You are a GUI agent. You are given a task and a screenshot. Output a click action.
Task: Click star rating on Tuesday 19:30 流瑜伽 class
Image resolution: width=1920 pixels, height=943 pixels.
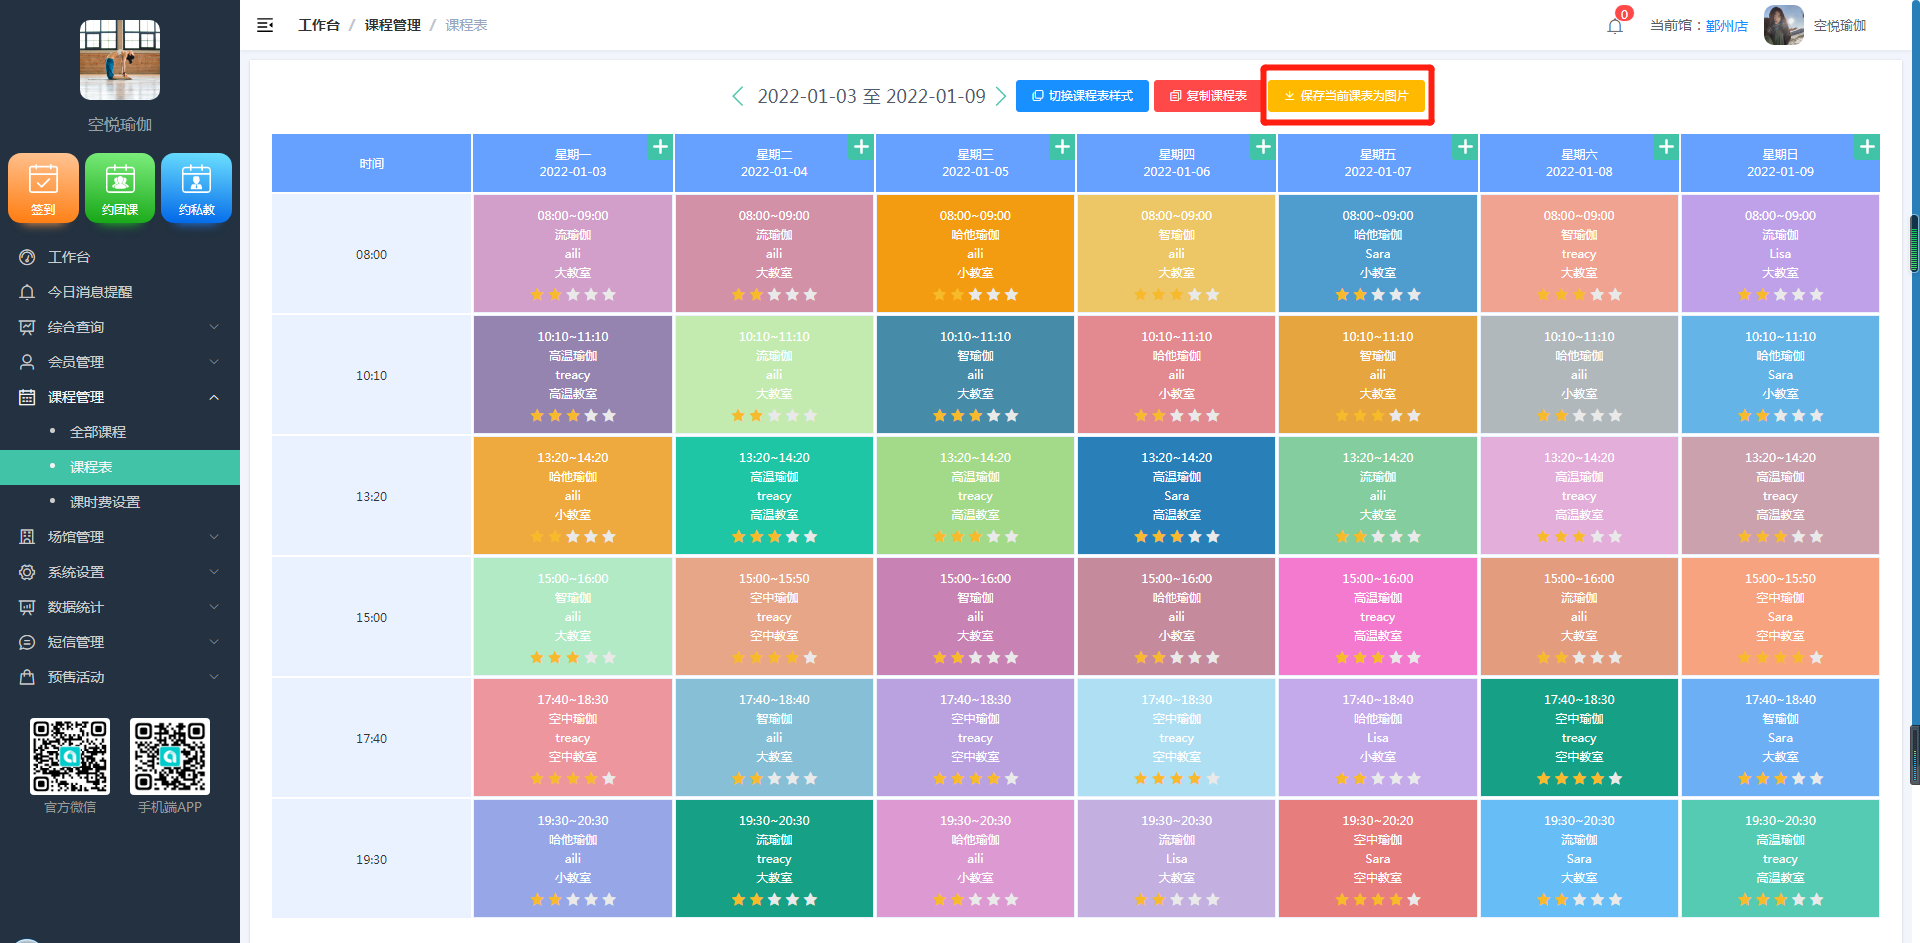[x=774, y=900]
